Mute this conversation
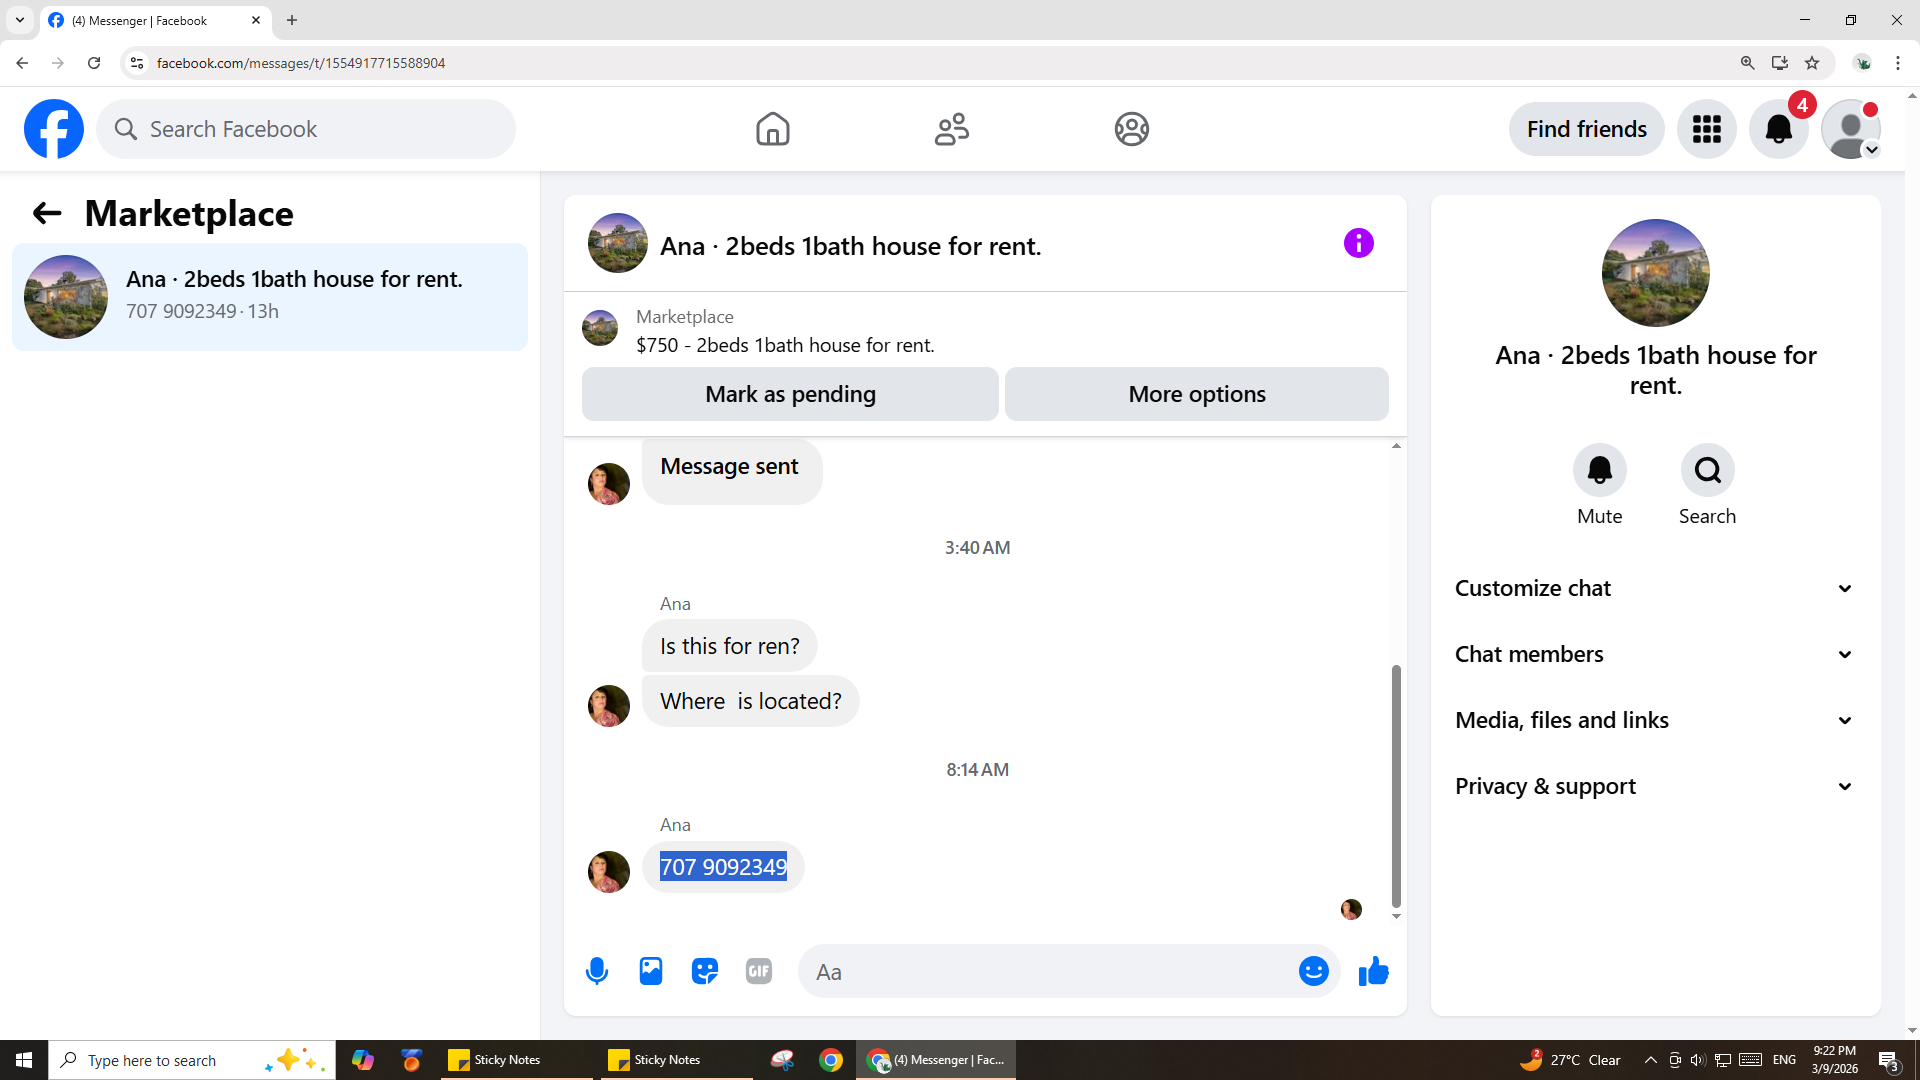Viewport: 1920px width, 1080px height. point(1599,470)
